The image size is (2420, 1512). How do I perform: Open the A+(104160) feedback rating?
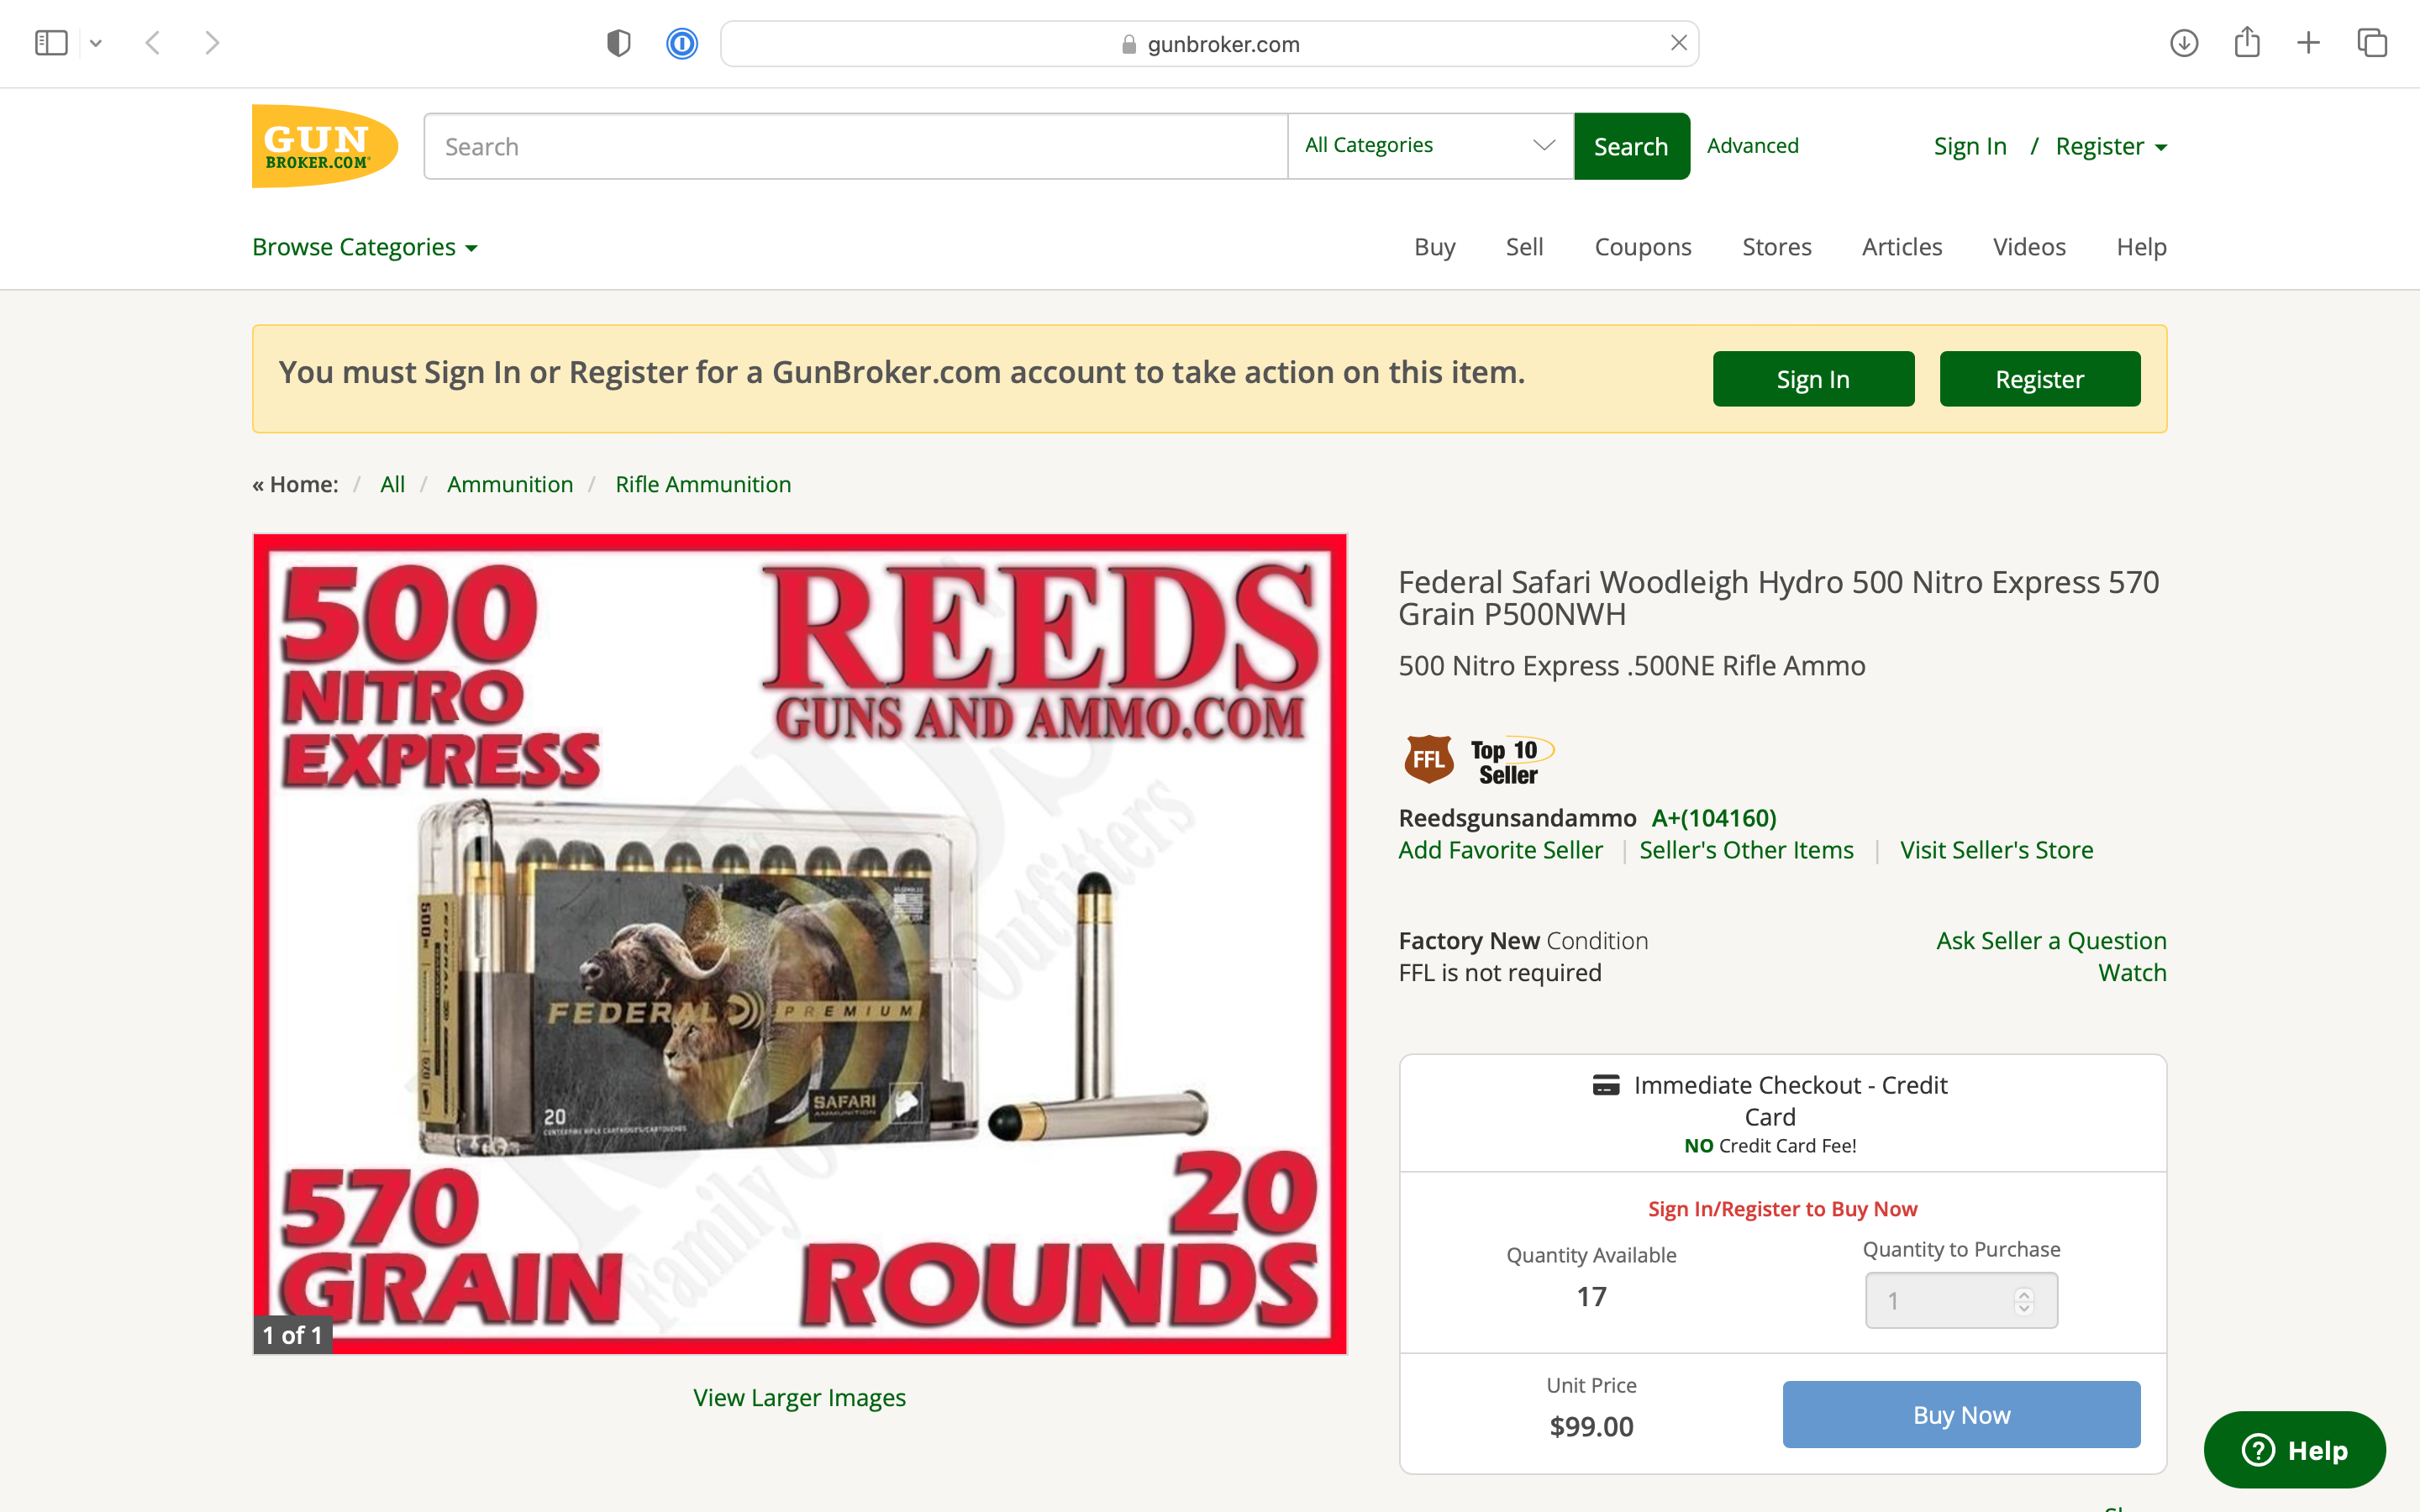(1713, 818)
